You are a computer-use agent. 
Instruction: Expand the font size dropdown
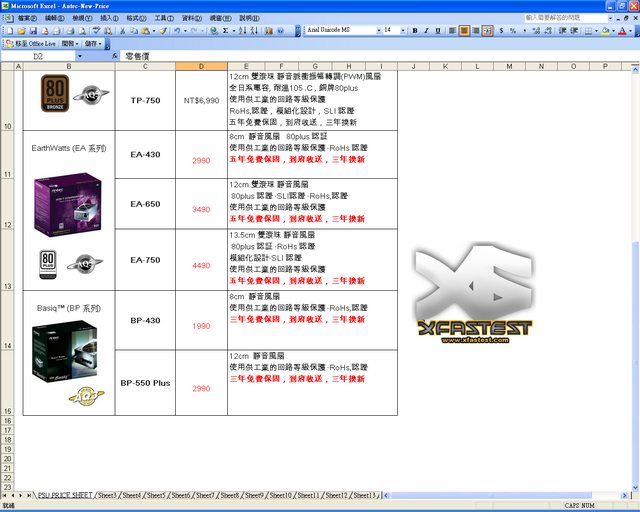[x=403, y=31]
